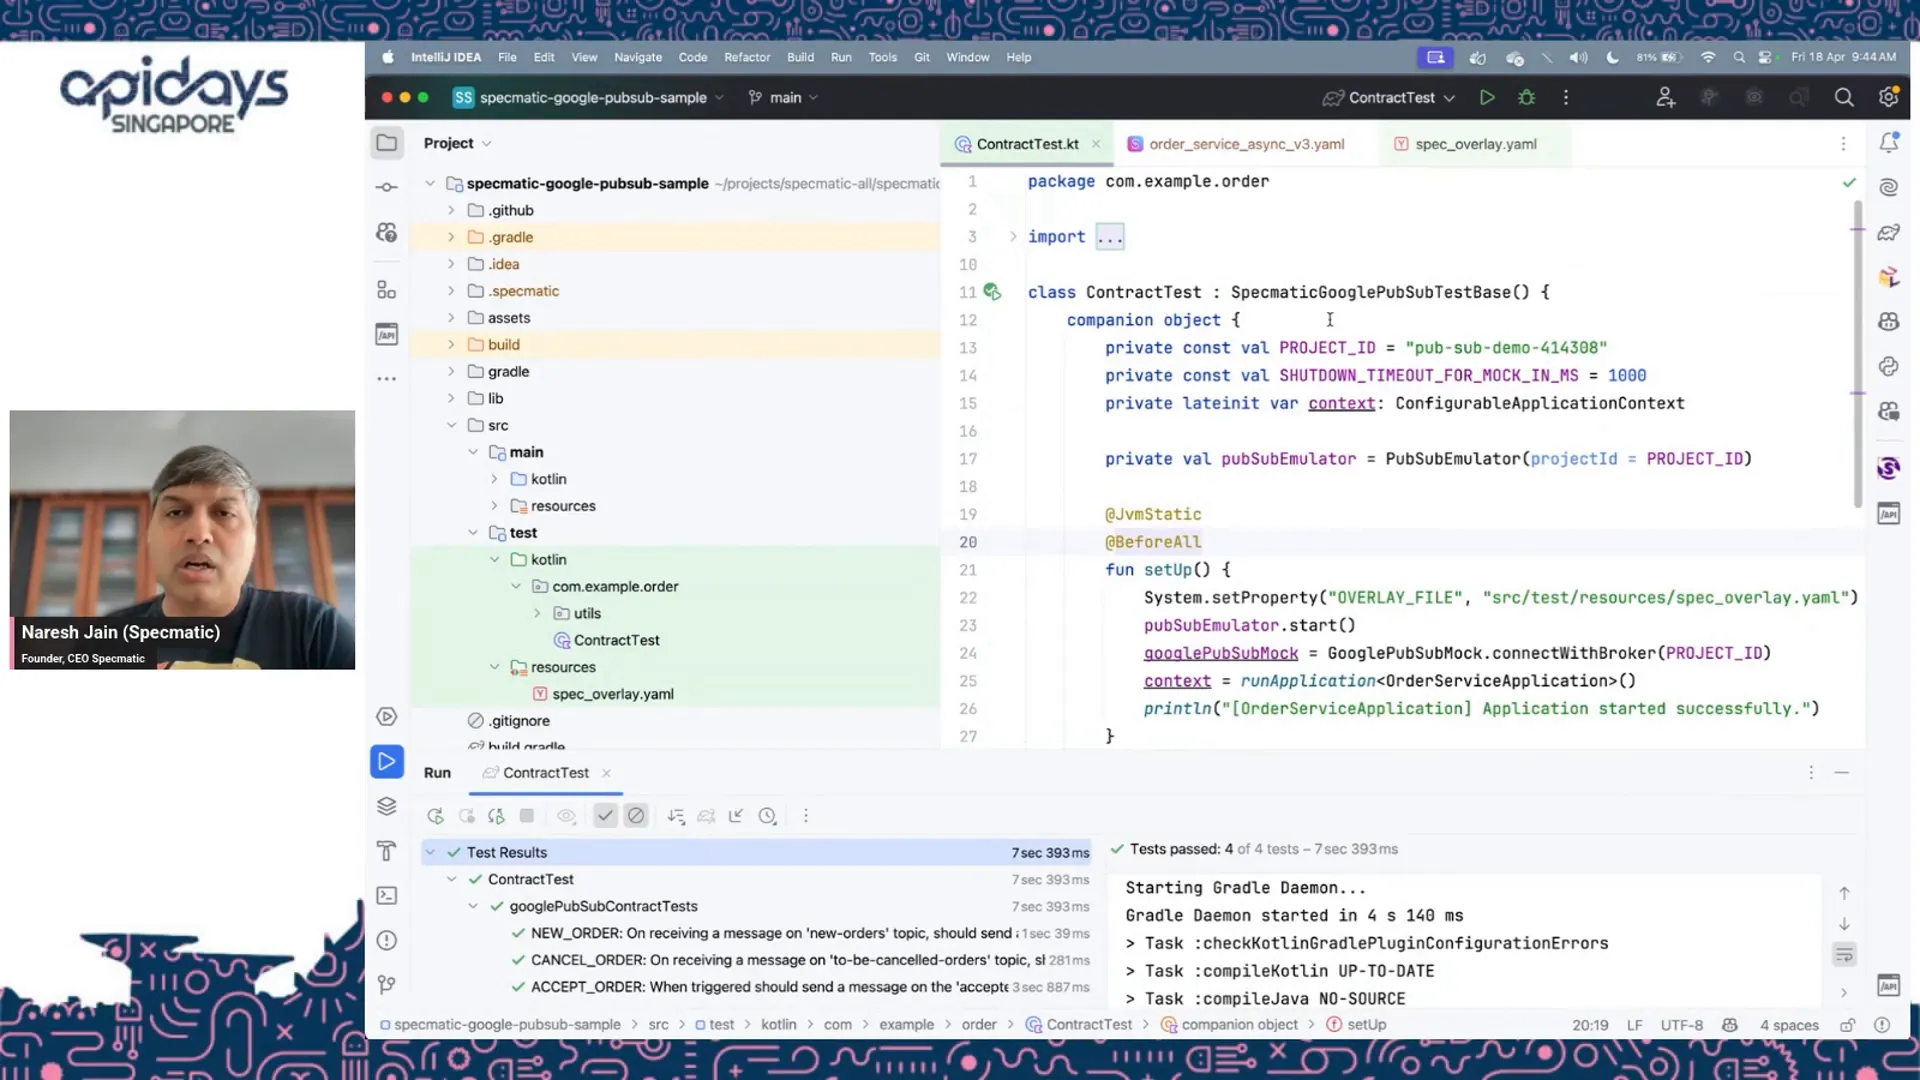Viewport: 1920px width, 1080px height.
Task: Collapse the src folder
Action: click(x=451, y=425)
